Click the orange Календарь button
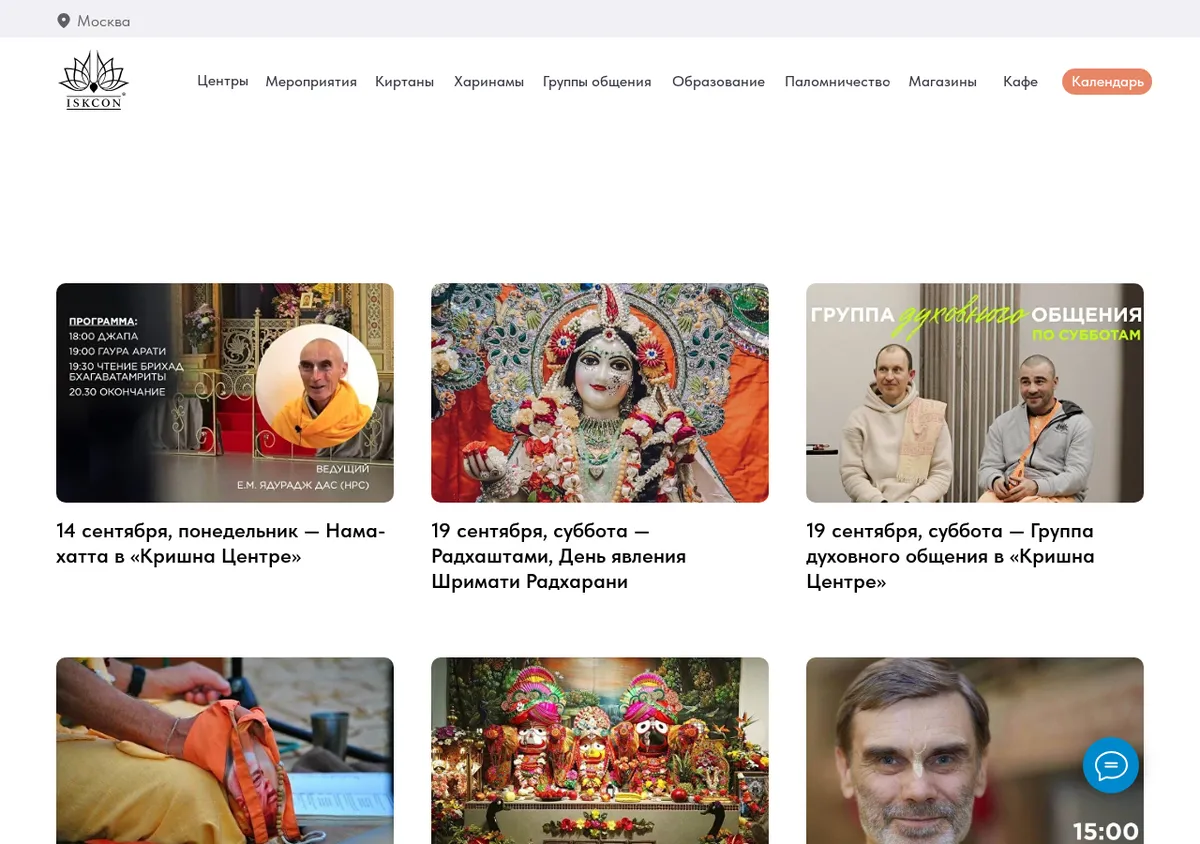Image resolution: width=1200 pixels, height=844 pixels. [x=1107, y=82]
